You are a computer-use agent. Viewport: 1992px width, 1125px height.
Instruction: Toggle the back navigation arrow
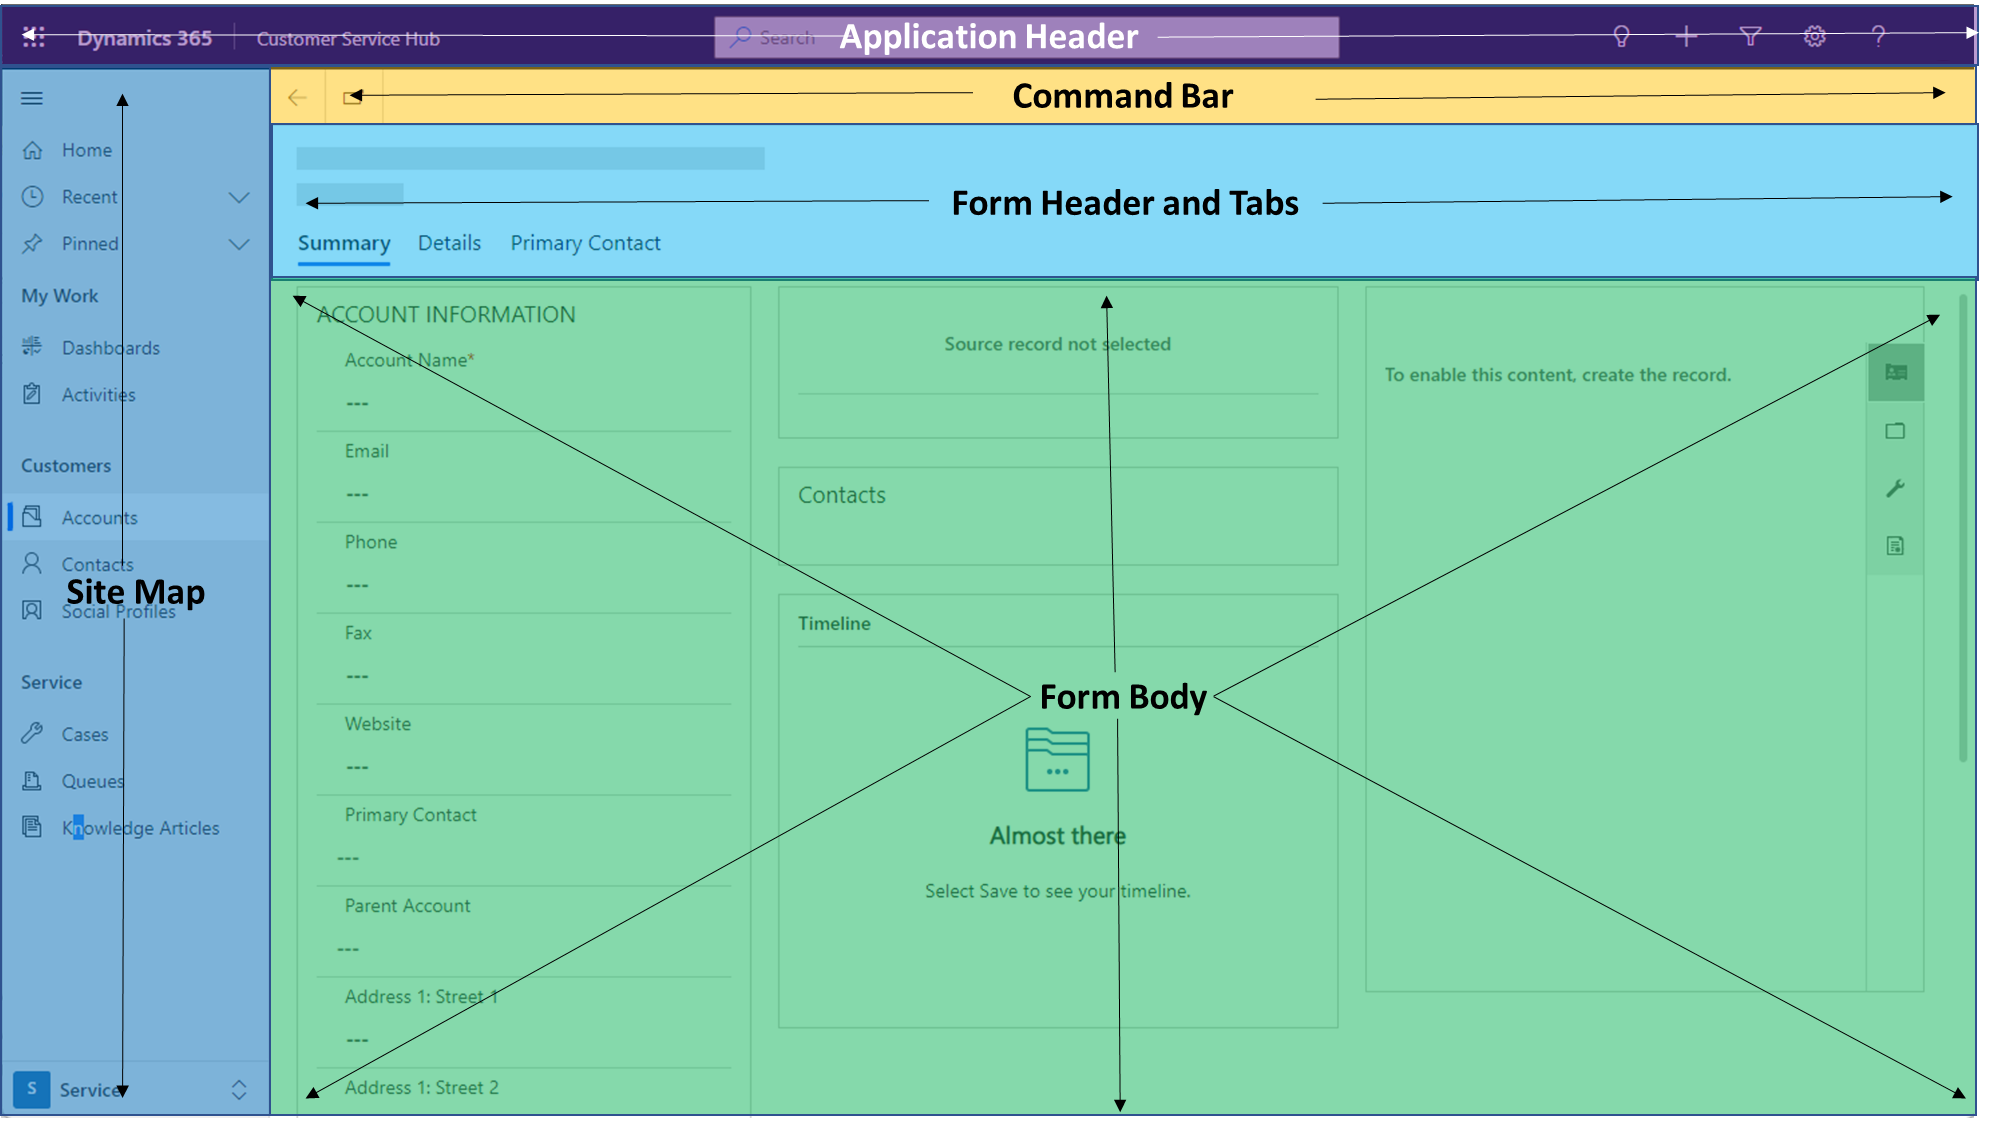click(x=296, y=96)
